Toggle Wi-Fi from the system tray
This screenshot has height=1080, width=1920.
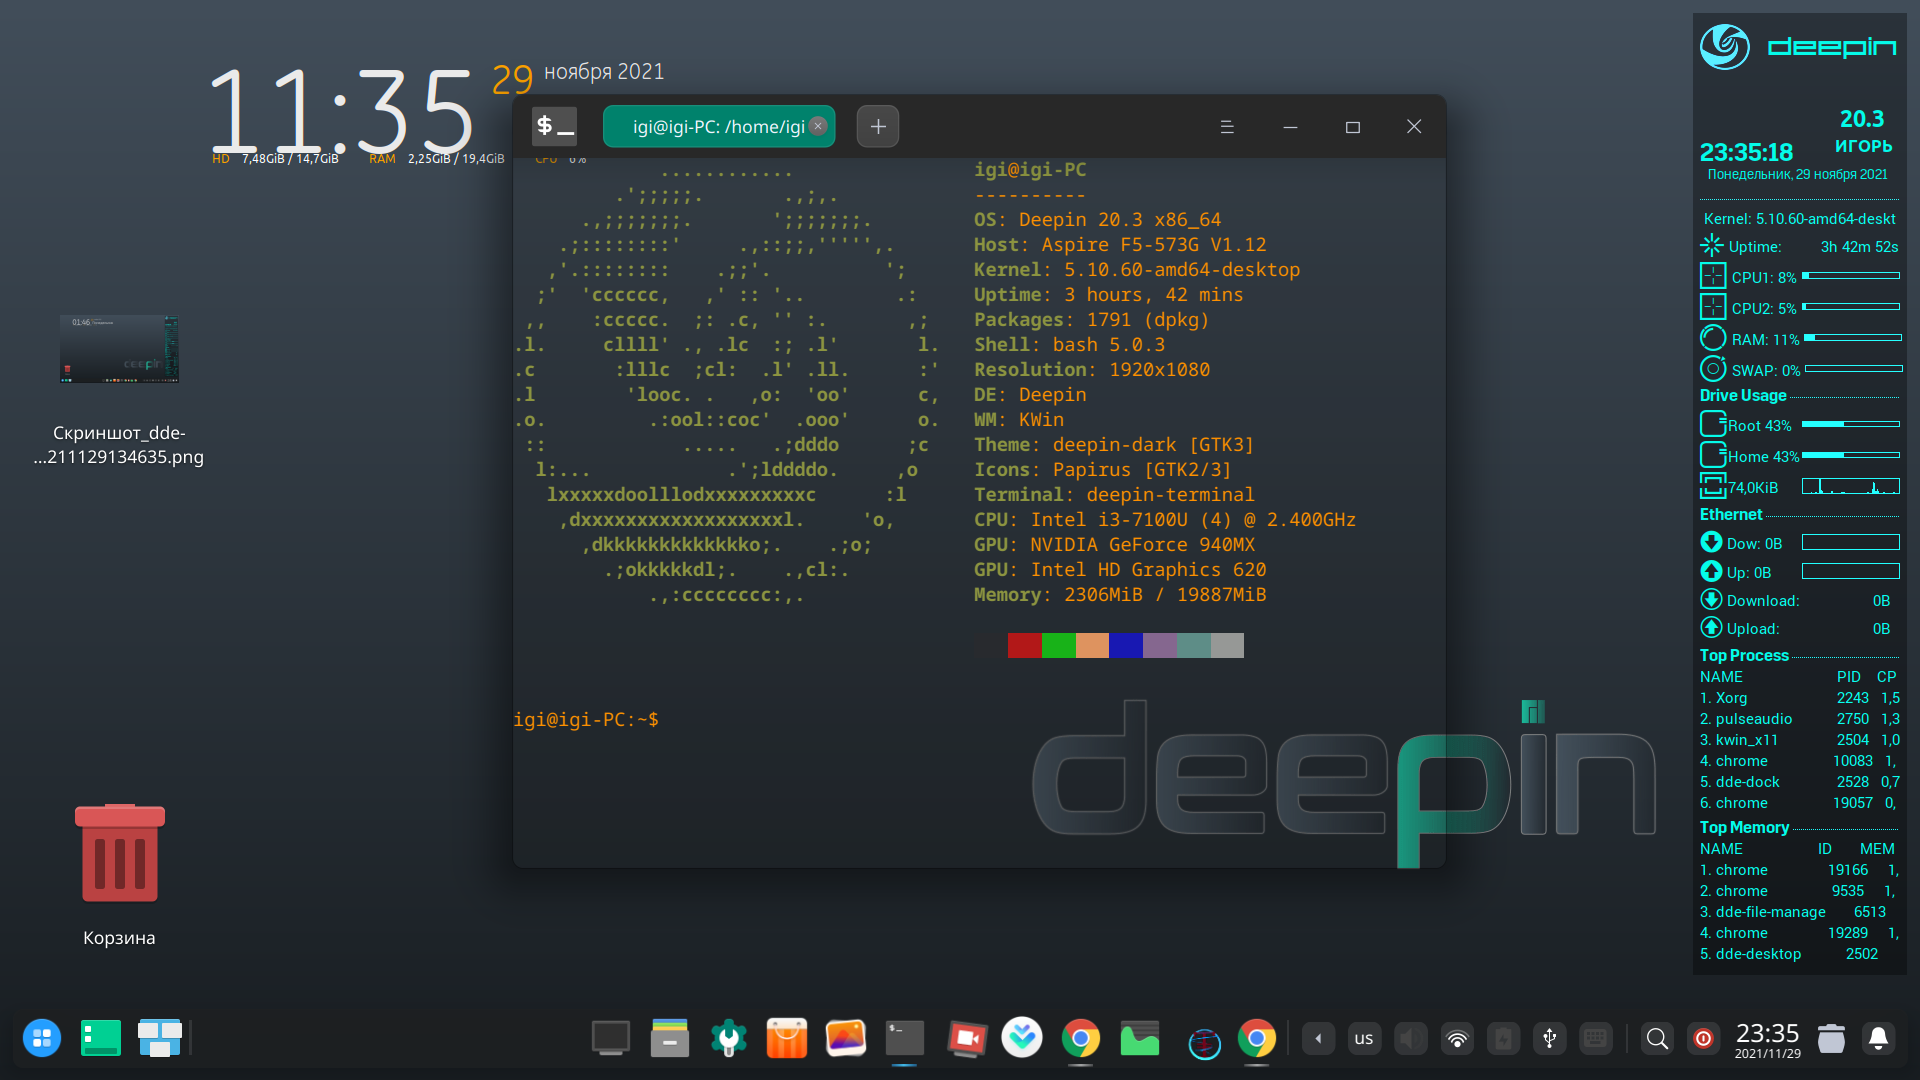pyautogui.click(x=1458, y=1038)
